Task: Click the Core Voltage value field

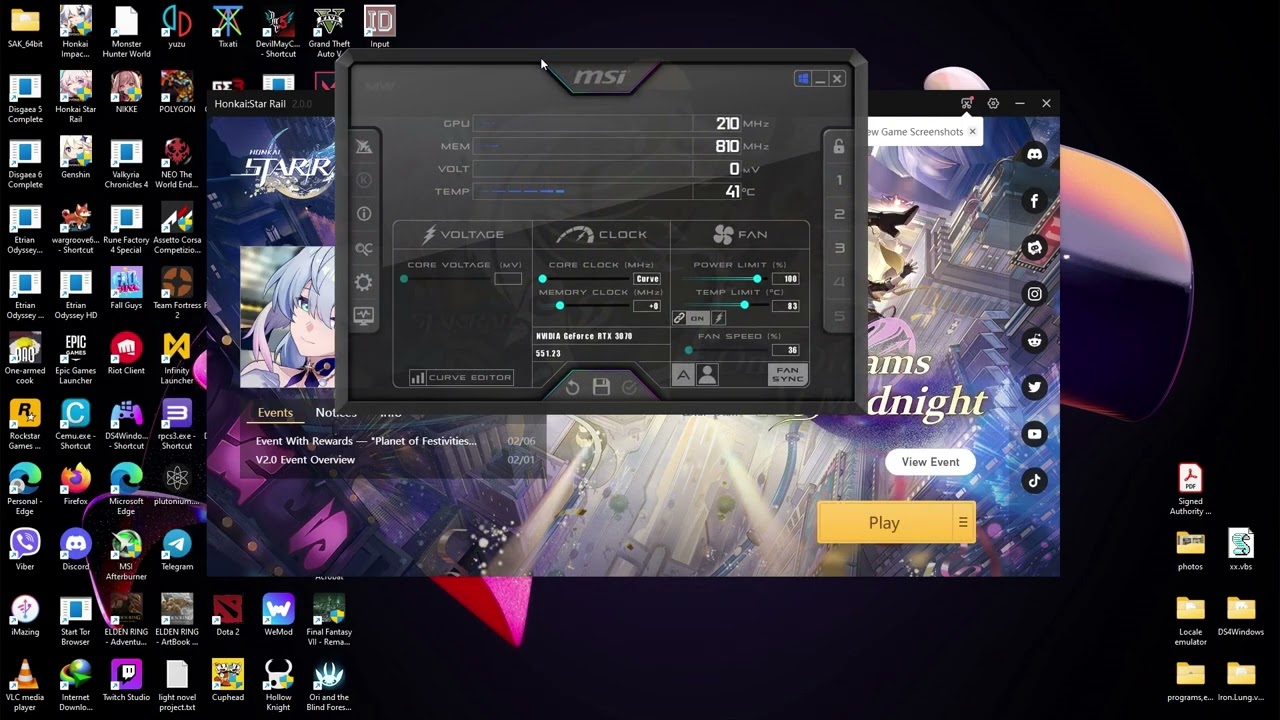Action: [508, 279]
